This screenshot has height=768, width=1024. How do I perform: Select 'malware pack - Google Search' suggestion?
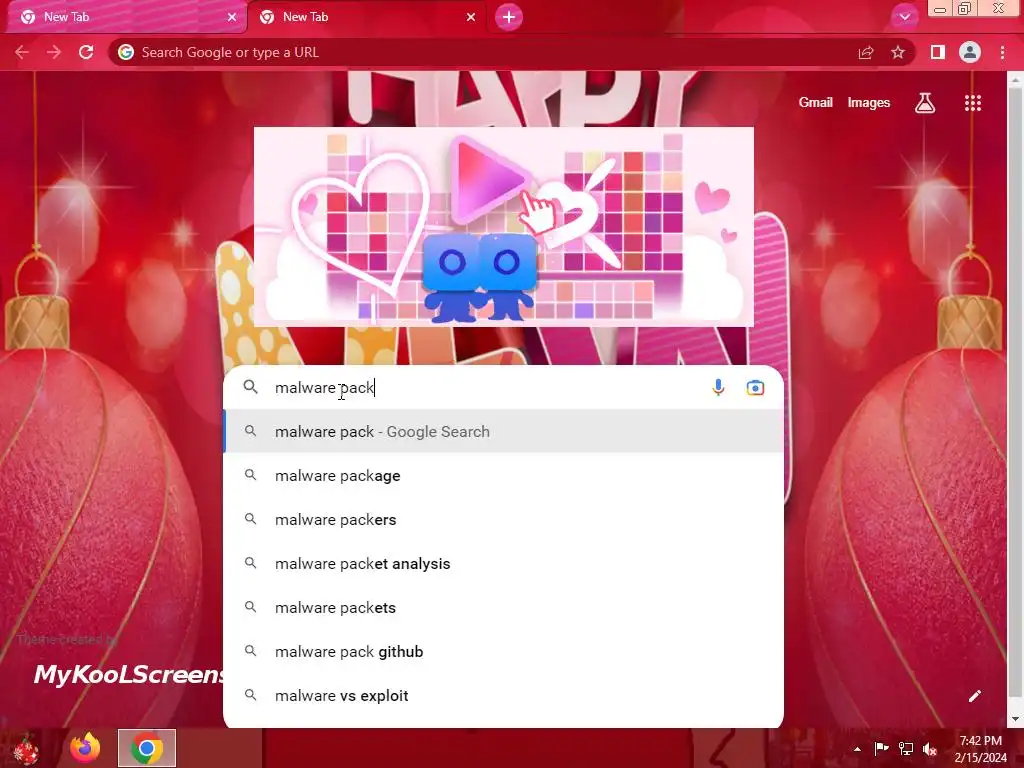point(504,431)
